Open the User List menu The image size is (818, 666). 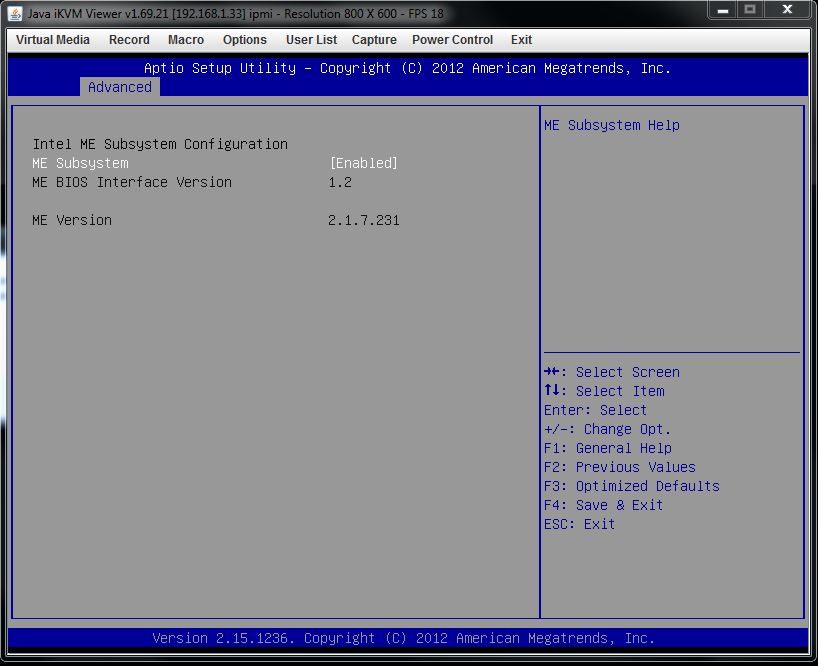pos(311,40)
